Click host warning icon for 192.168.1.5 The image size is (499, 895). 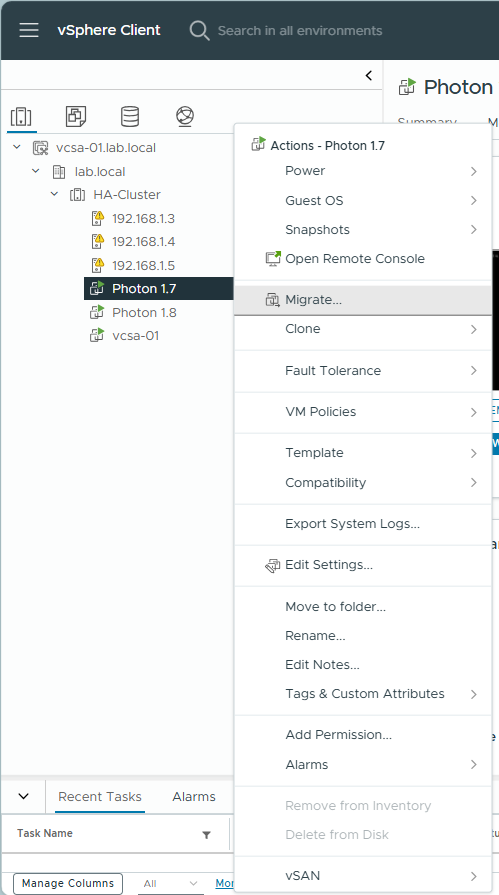pos(98,265)
